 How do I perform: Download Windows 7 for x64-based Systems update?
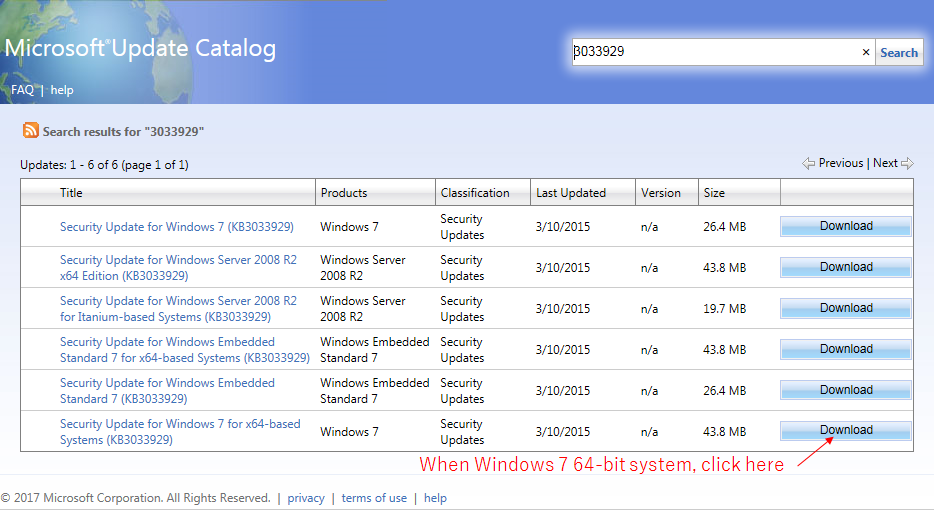[x=846, y=431]
